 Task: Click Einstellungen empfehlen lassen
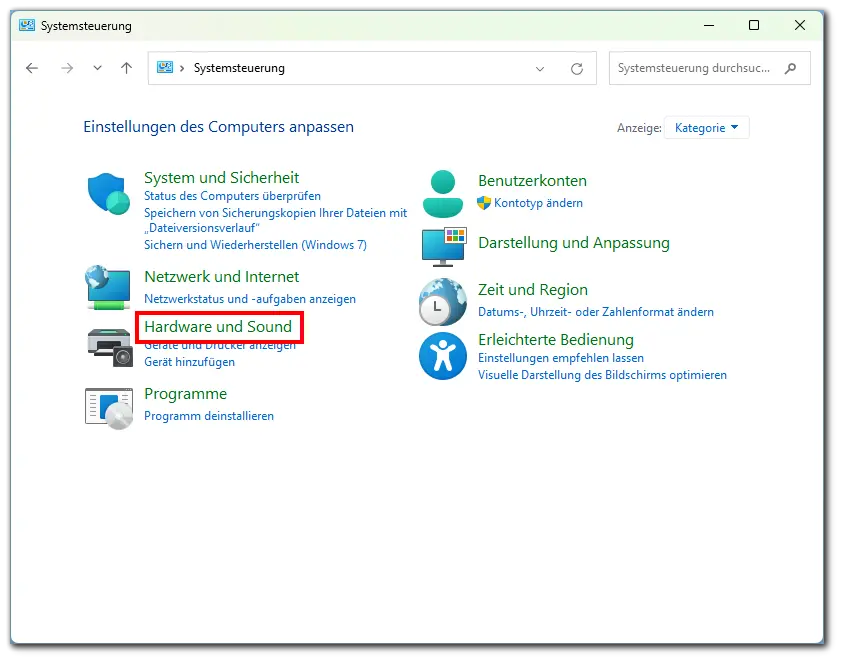(x=561, y=358)
